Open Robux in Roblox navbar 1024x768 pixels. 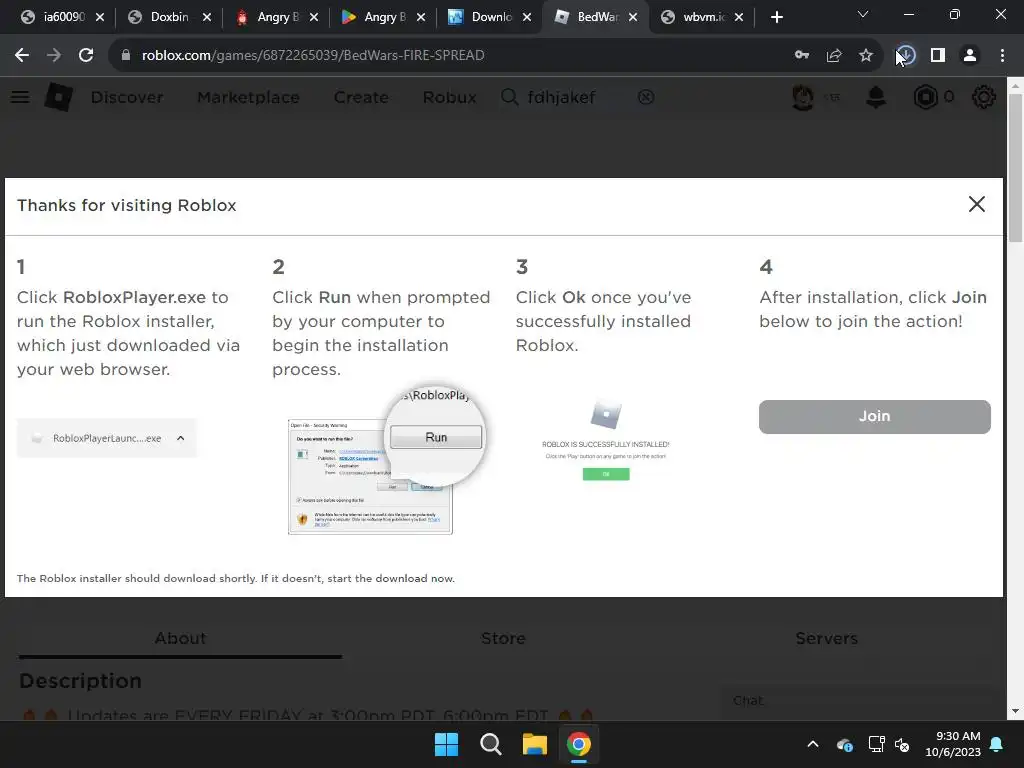[x=449, y=97]
